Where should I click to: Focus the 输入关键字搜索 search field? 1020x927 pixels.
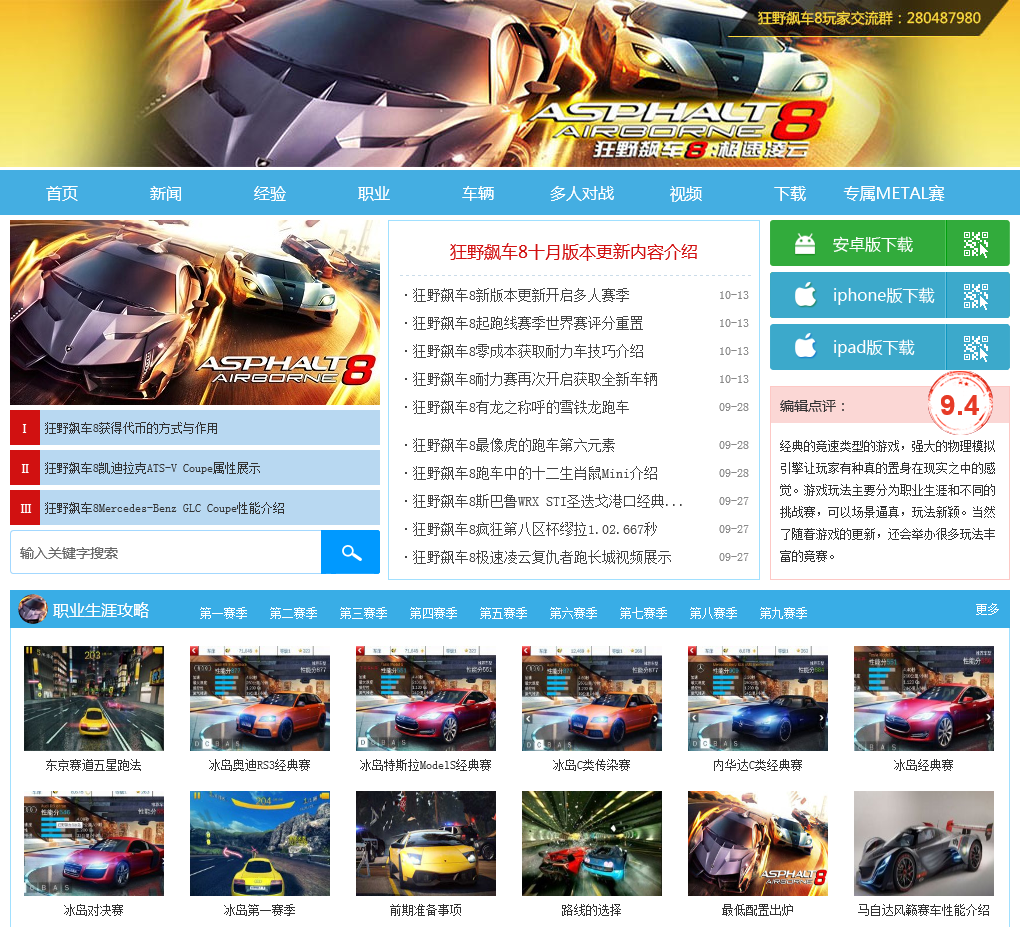pyautogui.click(x=166, y=552)
